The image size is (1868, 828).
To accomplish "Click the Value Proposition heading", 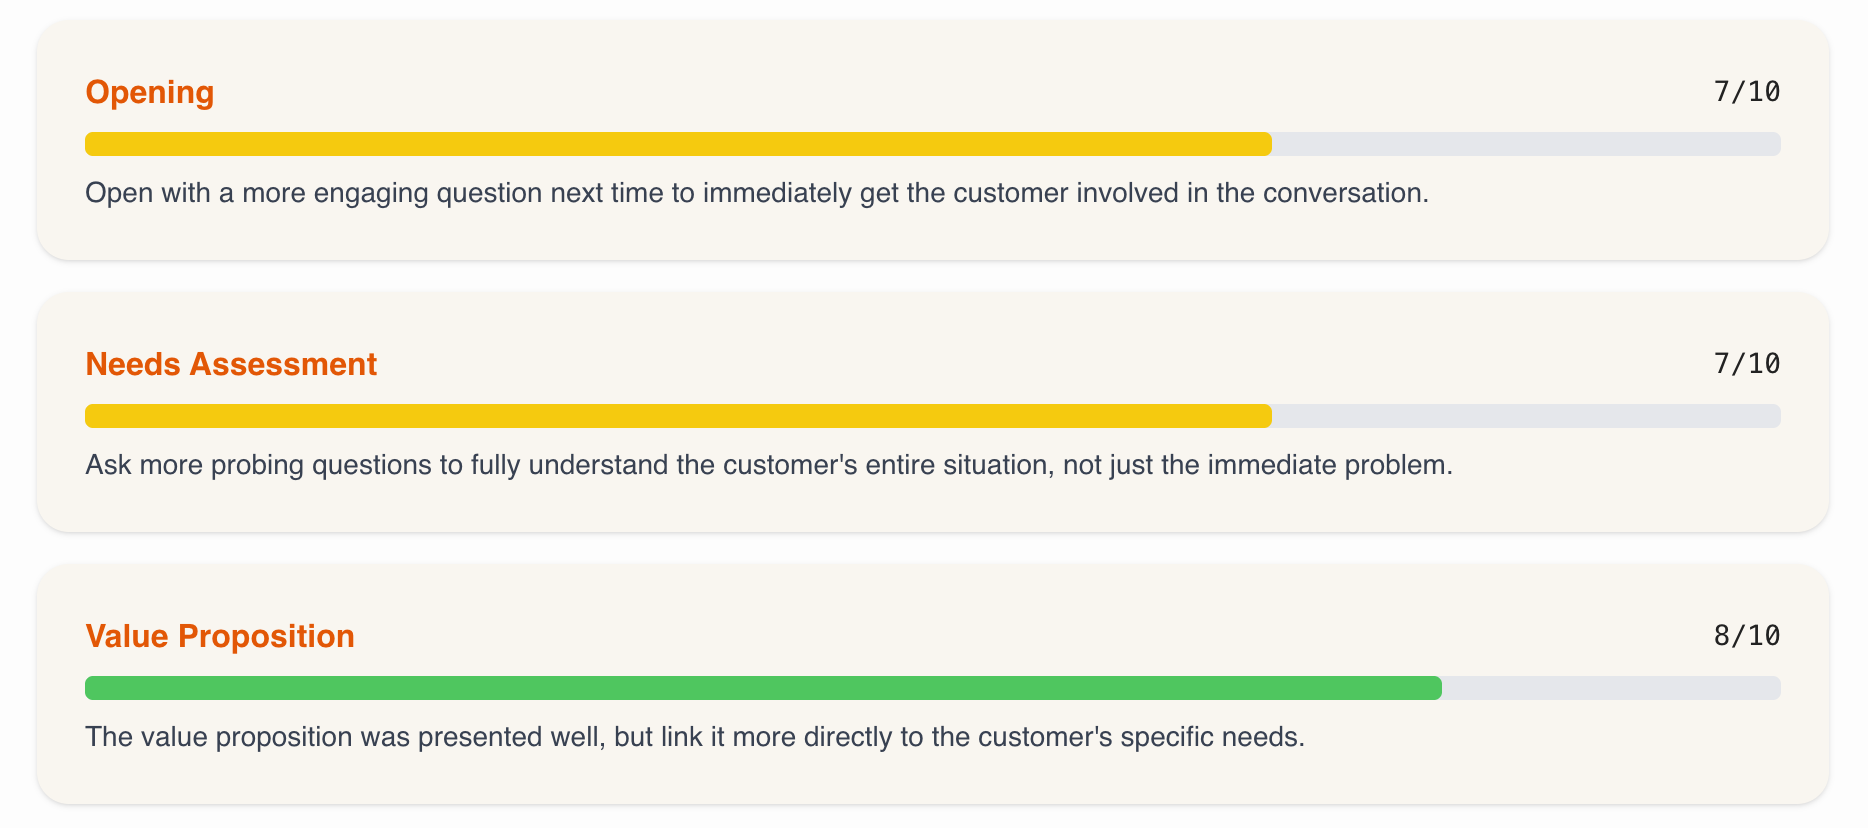I will point(220,636).
